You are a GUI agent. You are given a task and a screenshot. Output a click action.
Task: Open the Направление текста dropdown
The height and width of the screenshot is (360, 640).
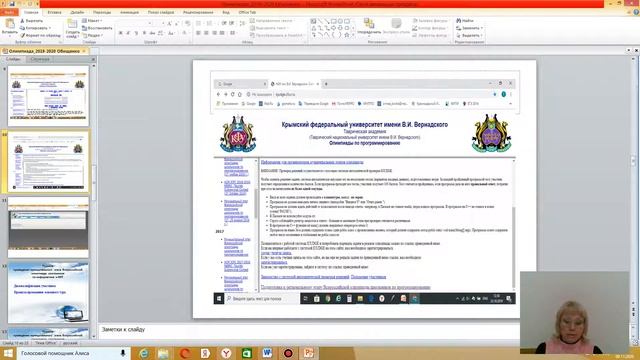(273, 20)
